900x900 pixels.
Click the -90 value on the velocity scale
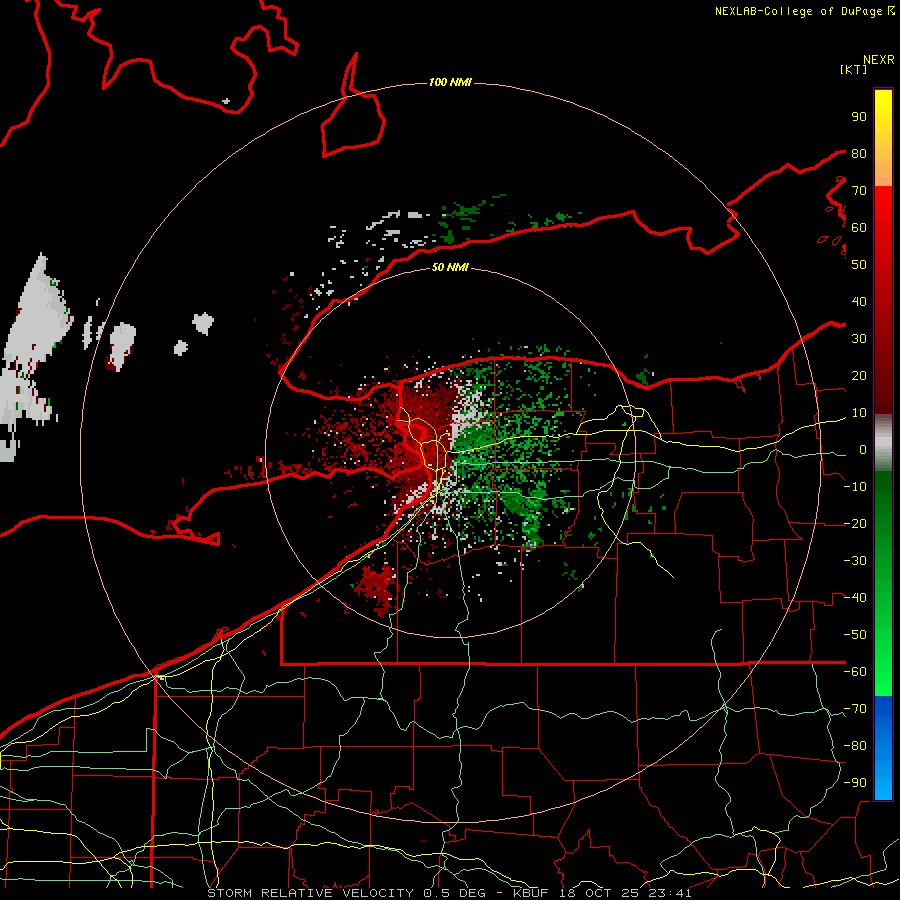855,782
